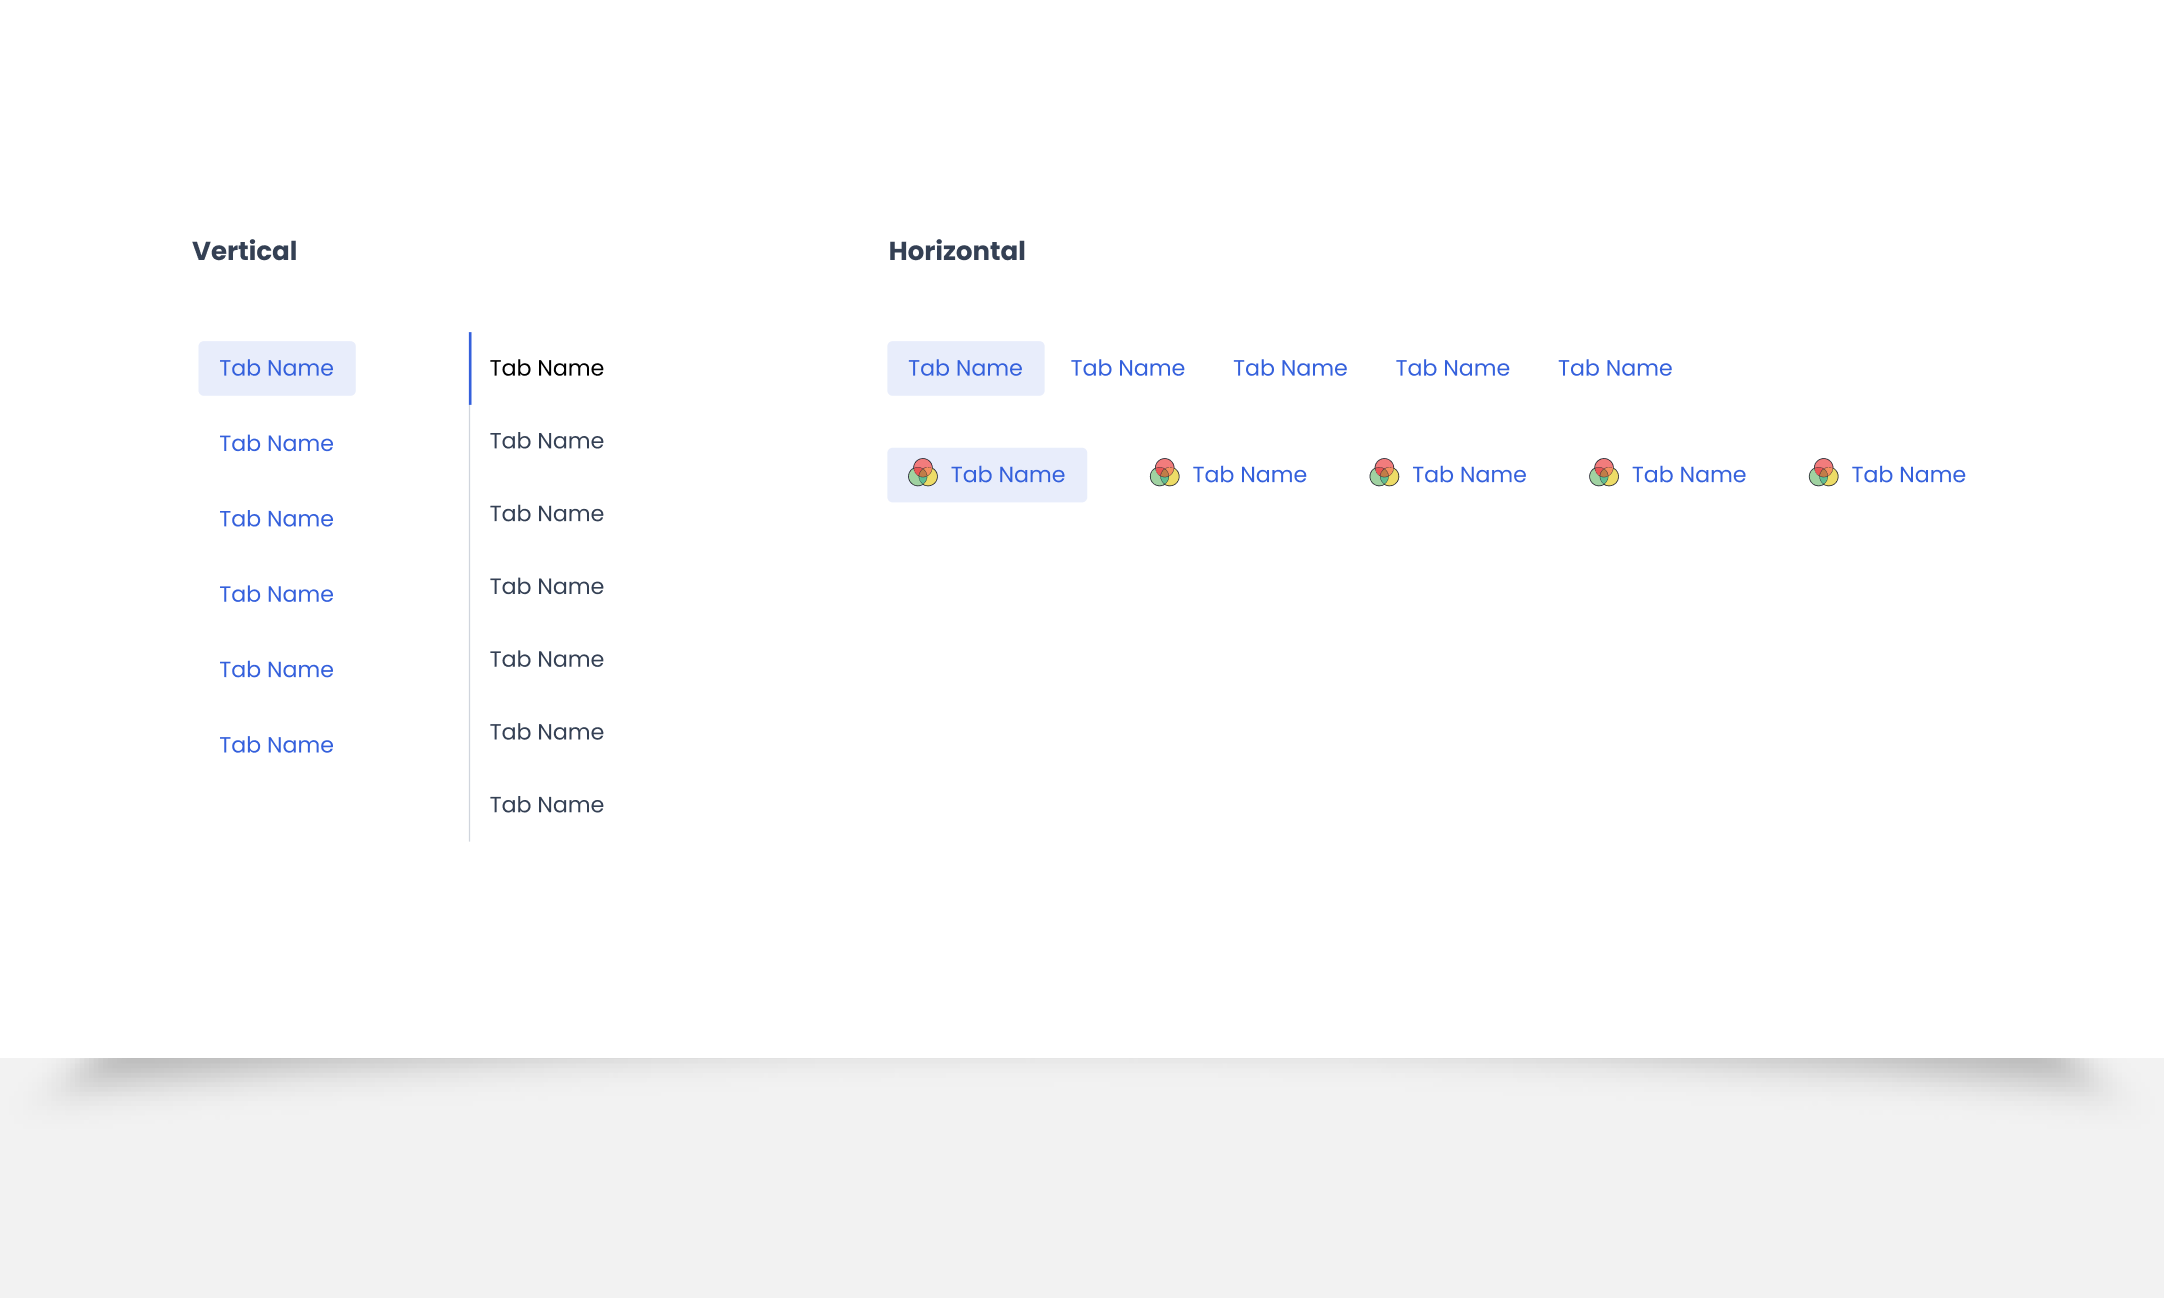The width and height of the screenshot is (2164, 1298).
Task: Click the fourth icon tab's circles icon
Action: [x=1603, y=473]
